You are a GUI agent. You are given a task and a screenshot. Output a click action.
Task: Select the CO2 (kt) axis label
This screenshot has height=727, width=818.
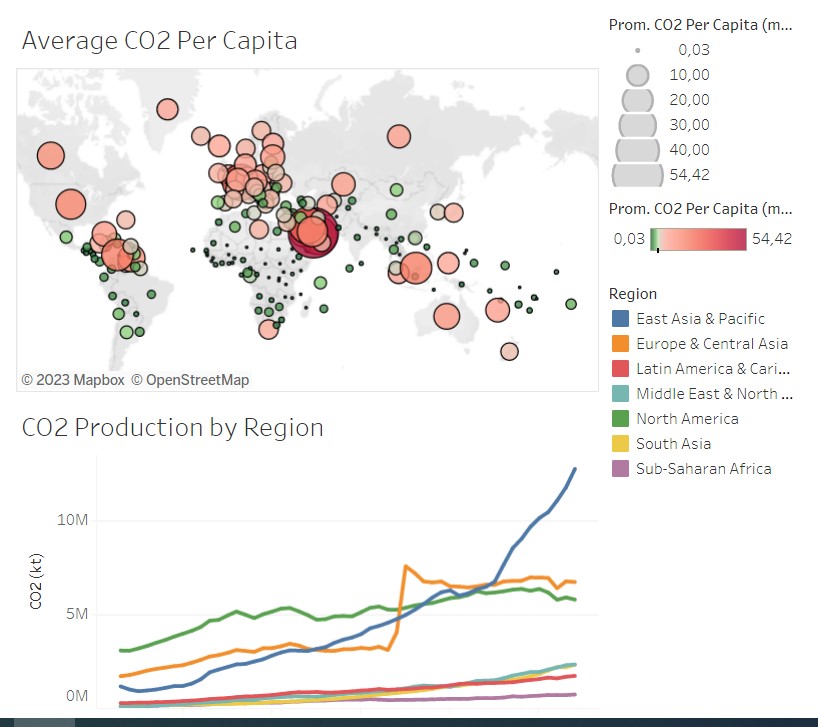35,581
